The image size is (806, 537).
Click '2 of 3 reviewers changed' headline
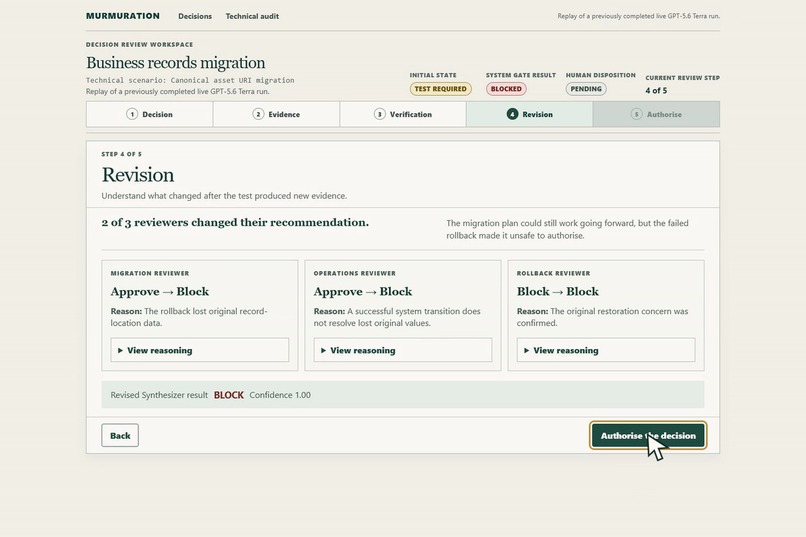(x=235, y=223)
